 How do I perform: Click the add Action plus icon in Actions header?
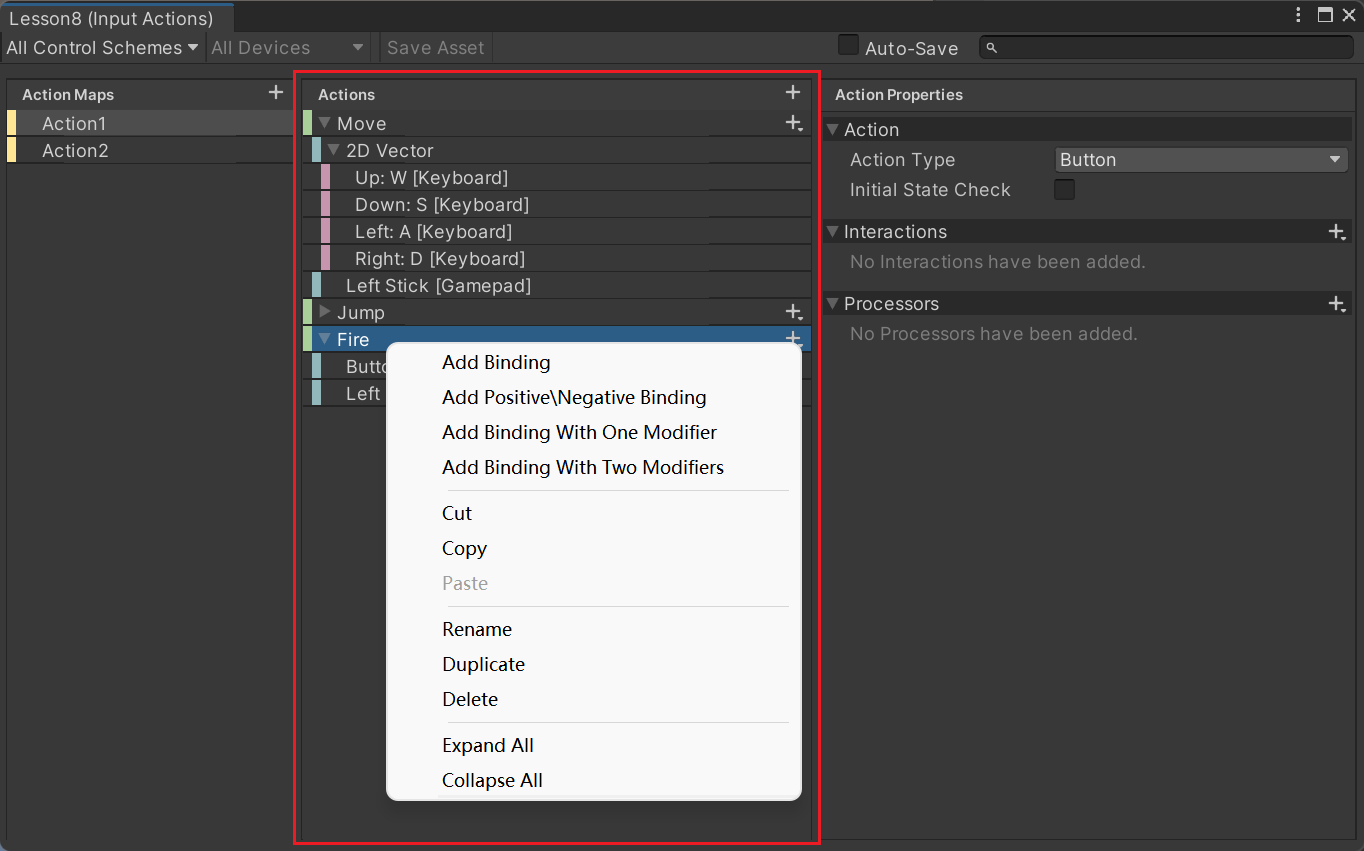click(x=793, y=92)
